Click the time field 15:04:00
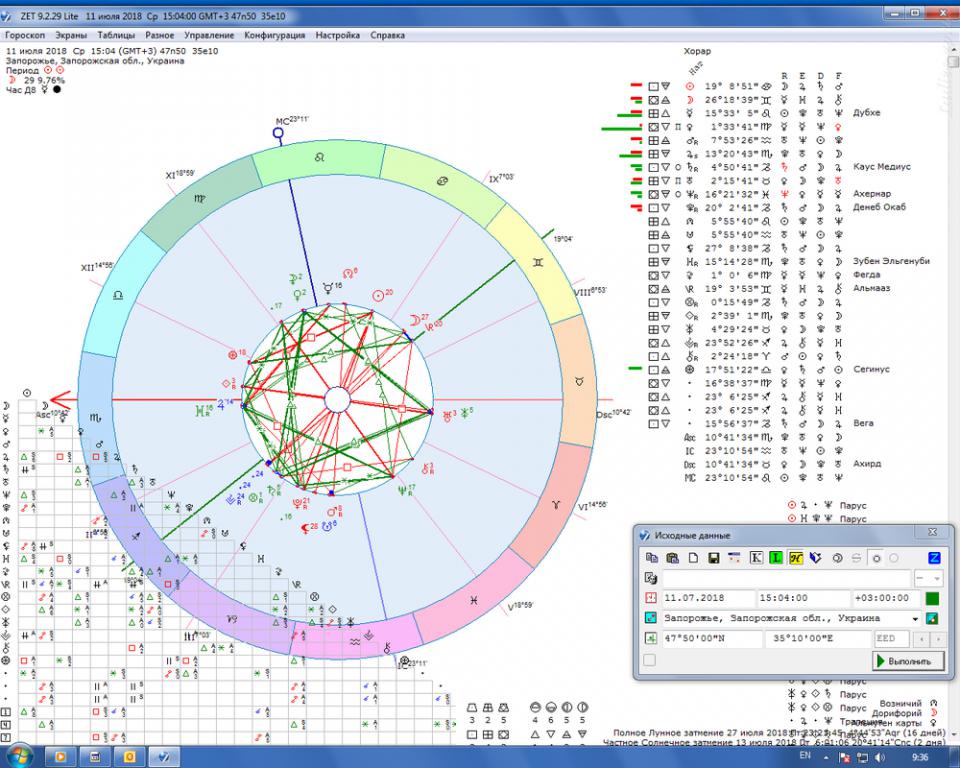 coord(803,598)
